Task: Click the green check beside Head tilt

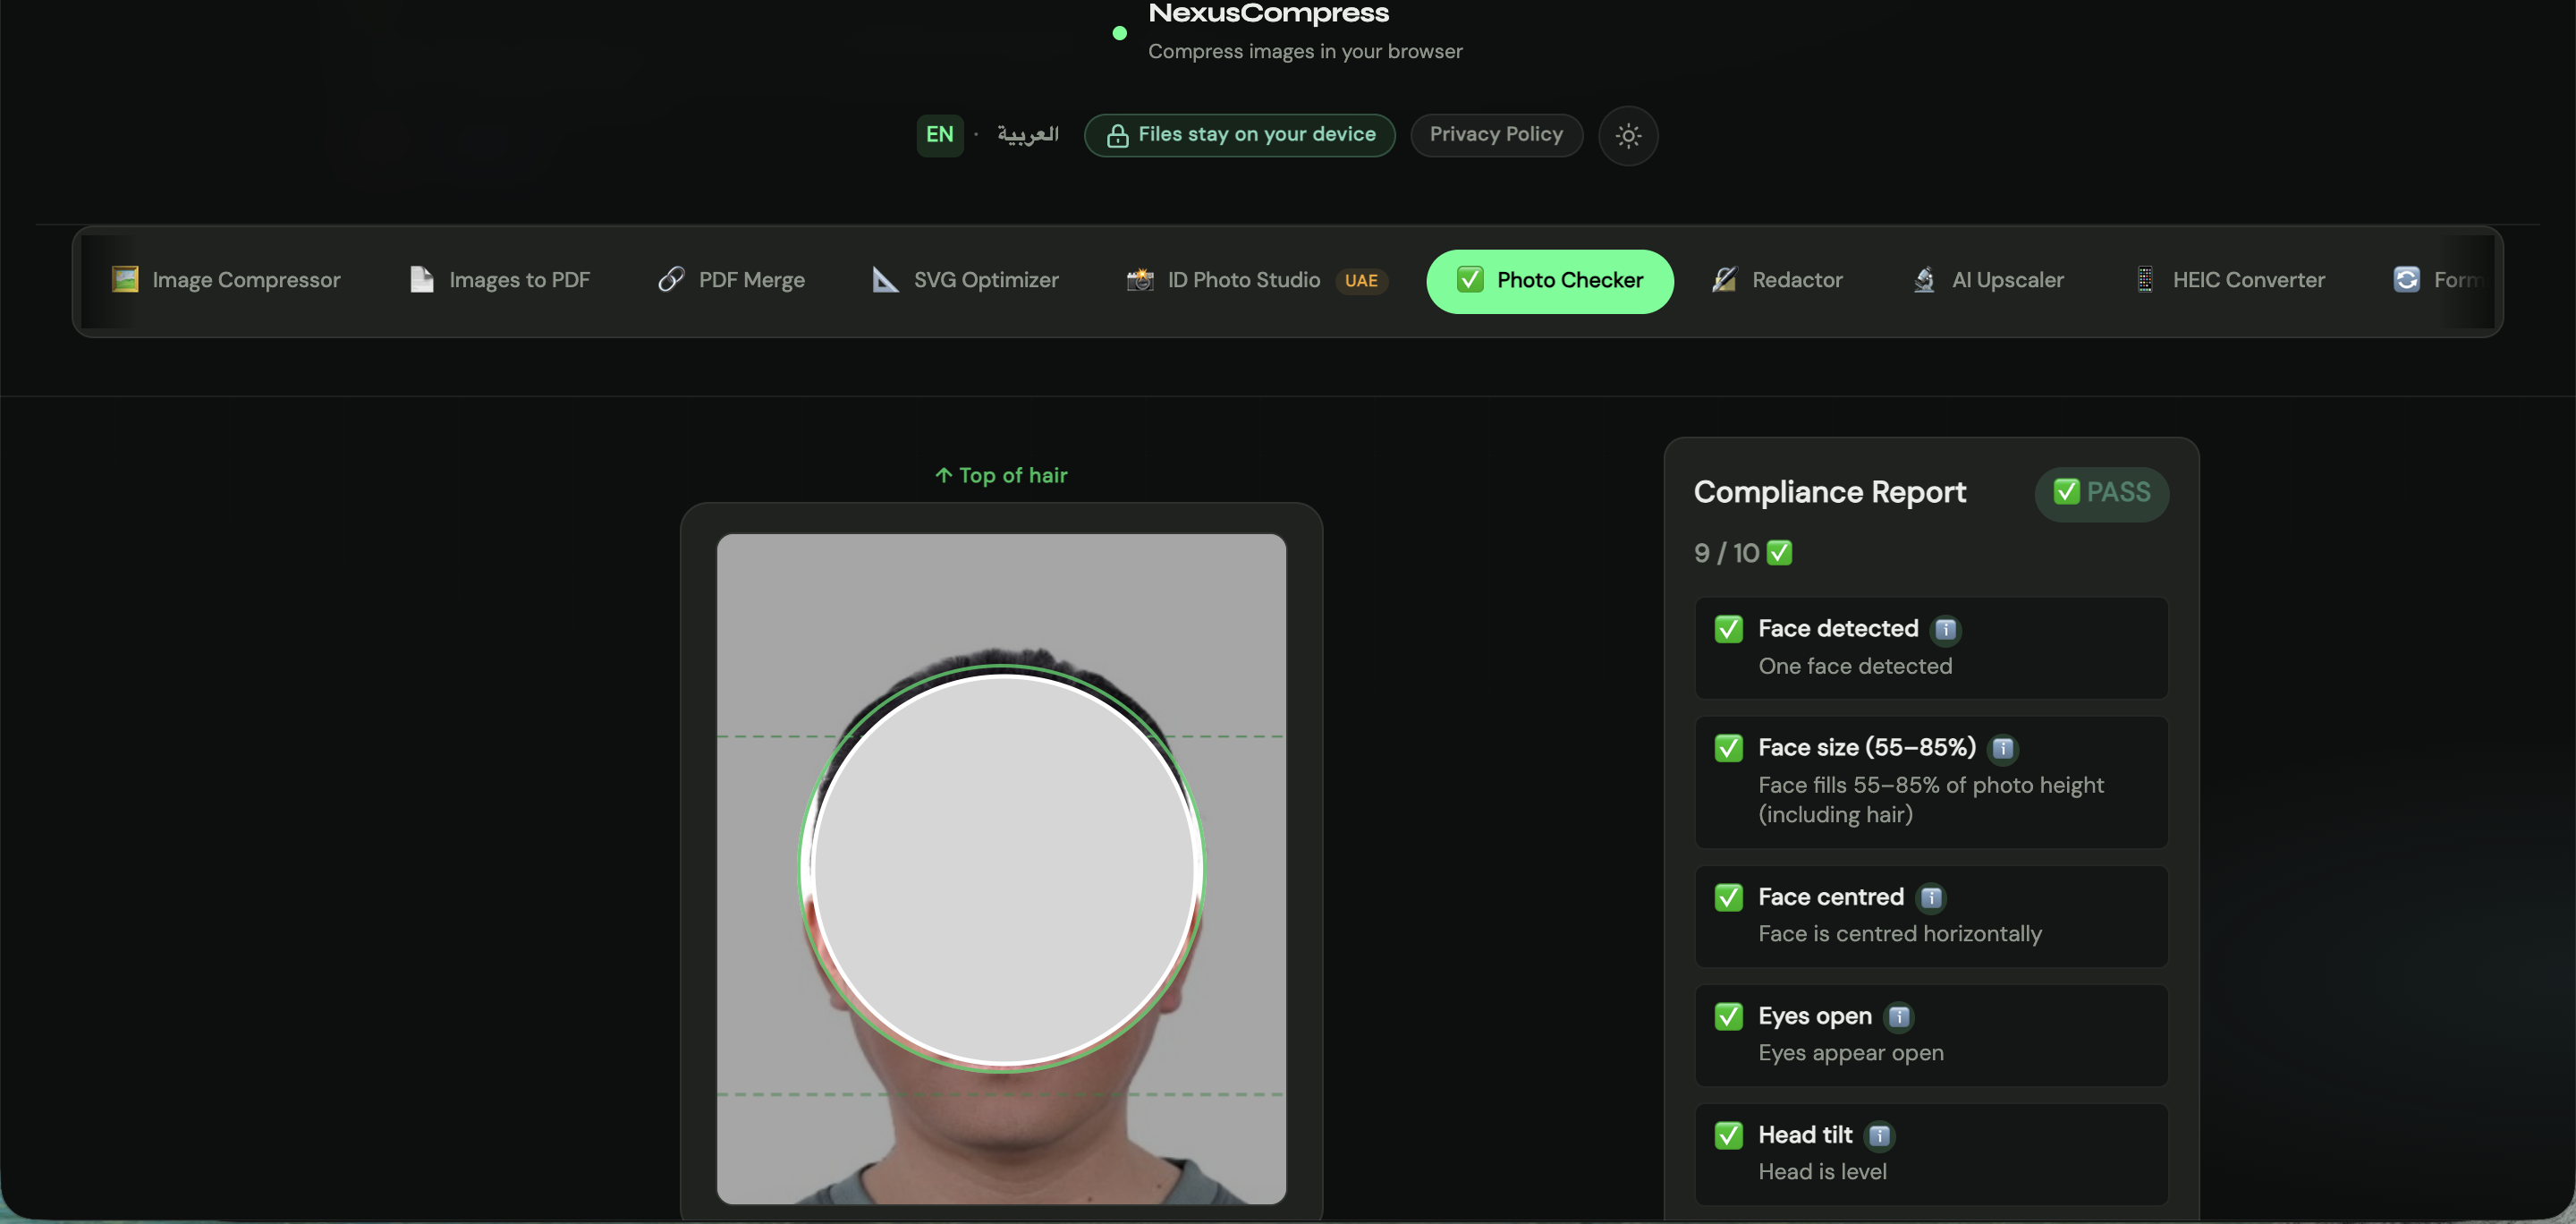Action: (x=1728, y=1136)
